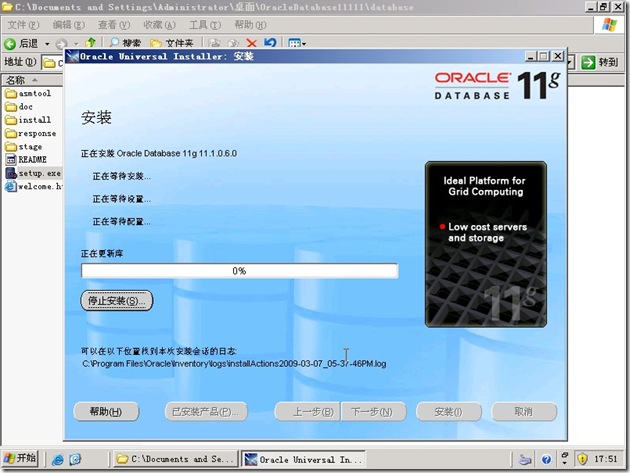This screenshot has width=630, height=473.
Task: Open the 帮助(H) menu in Explorer
Action: tap(250, 25)
